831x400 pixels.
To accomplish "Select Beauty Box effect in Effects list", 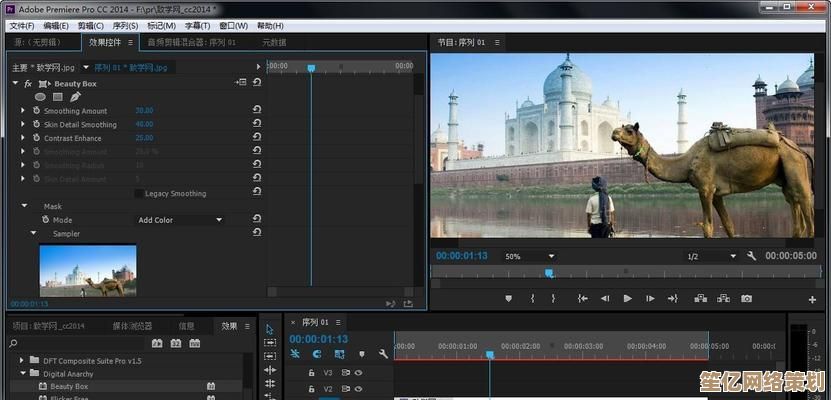I will [69, 386].
